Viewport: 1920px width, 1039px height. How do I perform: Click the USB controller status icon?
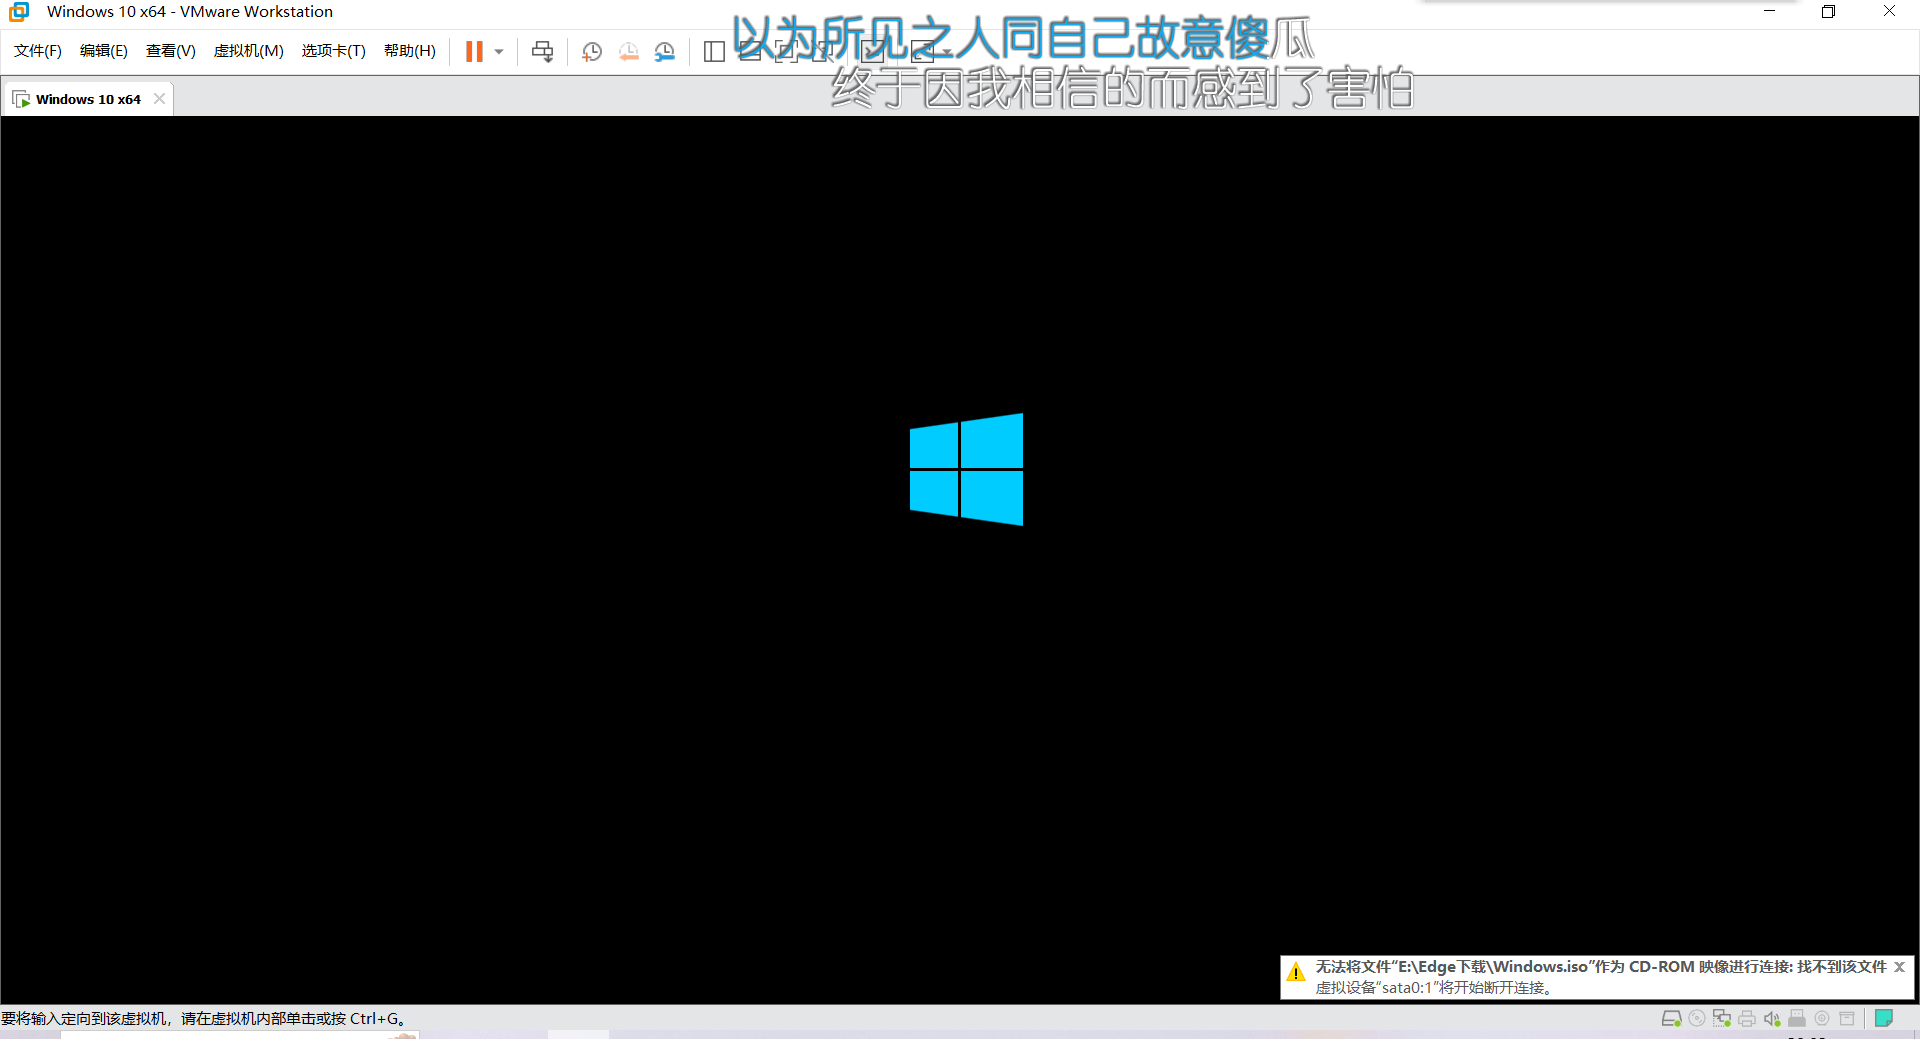click(x=1797, y=1018)
